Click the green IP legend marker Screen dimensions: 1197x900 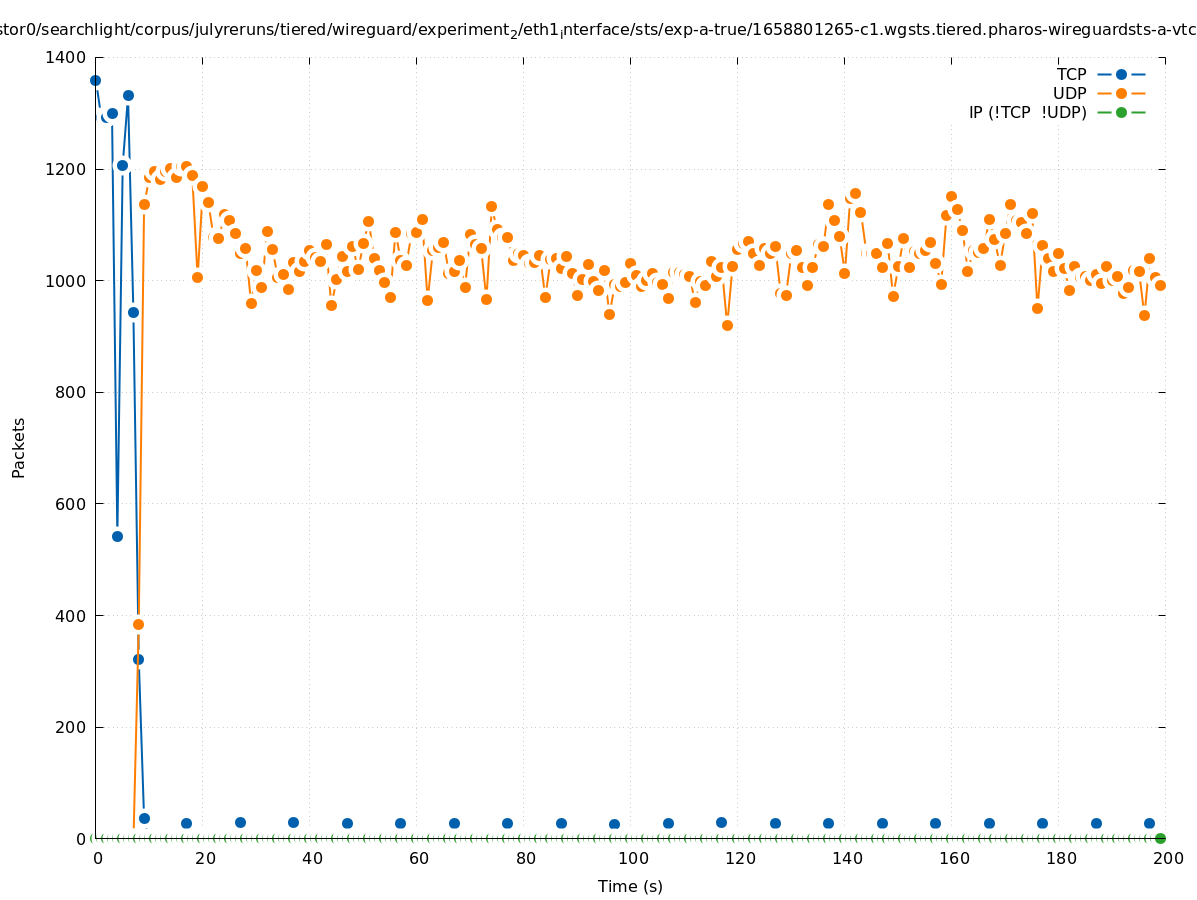(x=1121, y=112)
